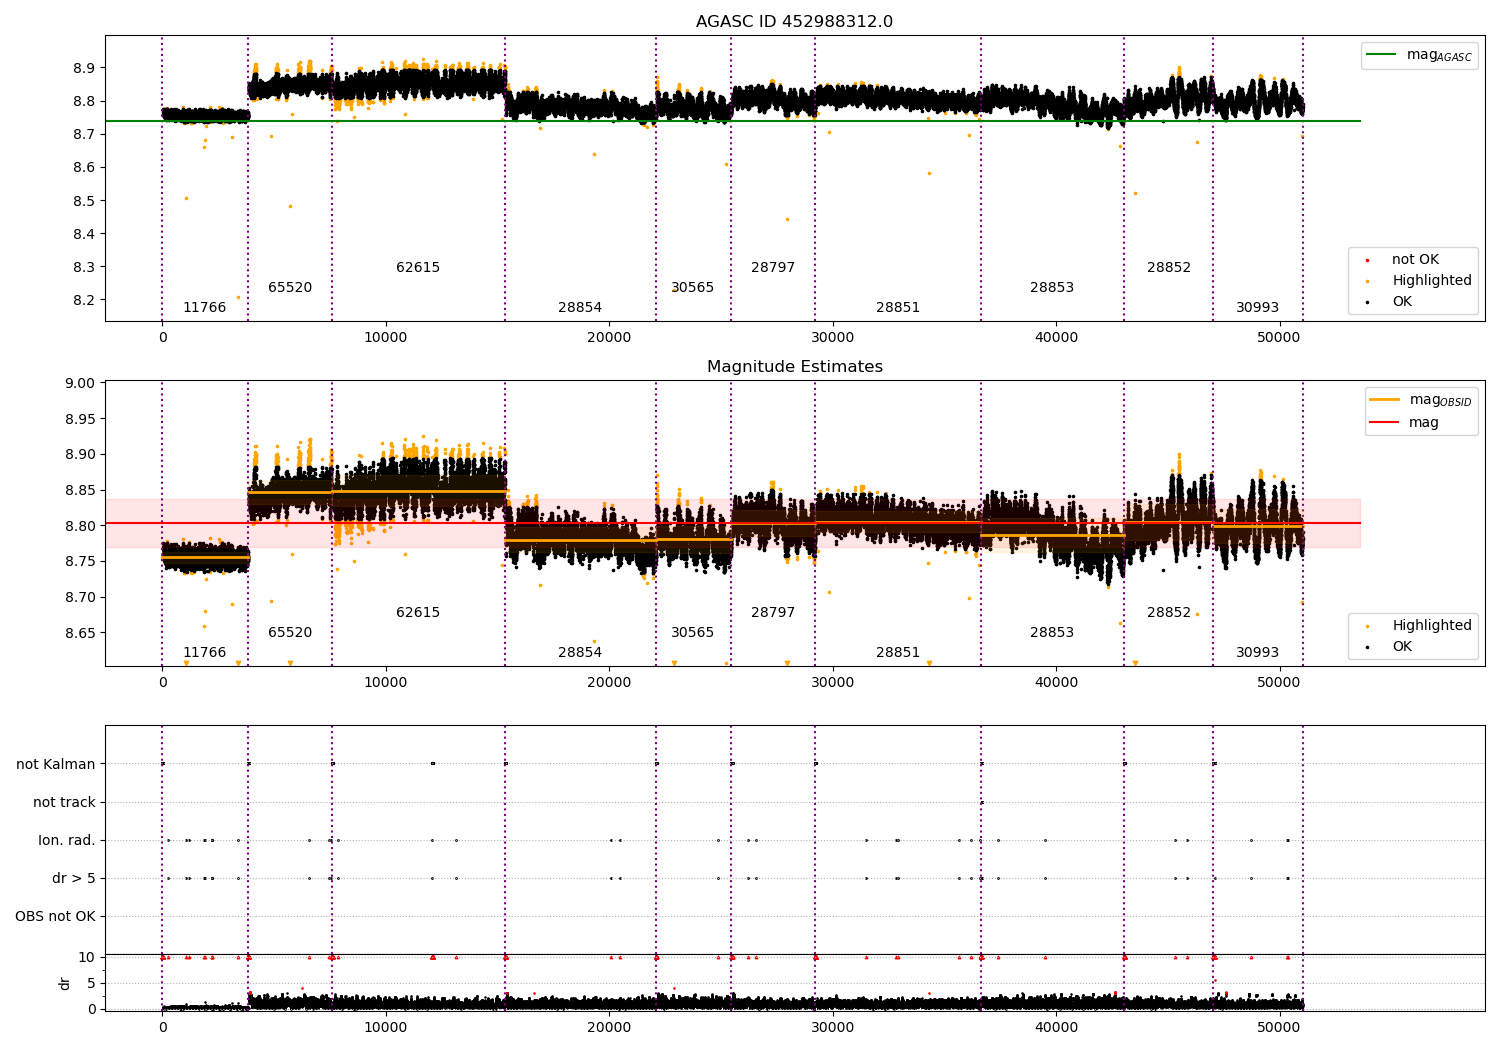Click the 5 tick on the dr axis

coord(91,984)
